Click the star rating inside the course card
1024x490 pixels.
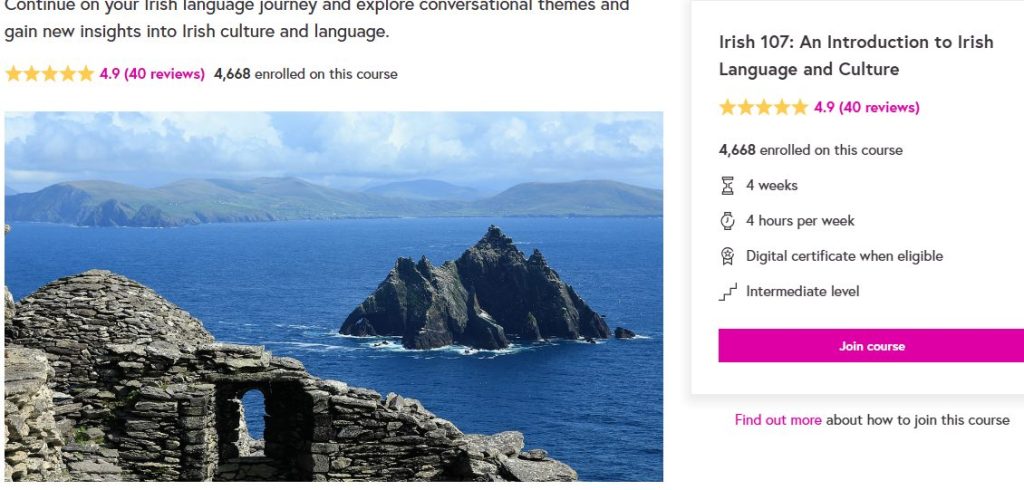point(763,107)
